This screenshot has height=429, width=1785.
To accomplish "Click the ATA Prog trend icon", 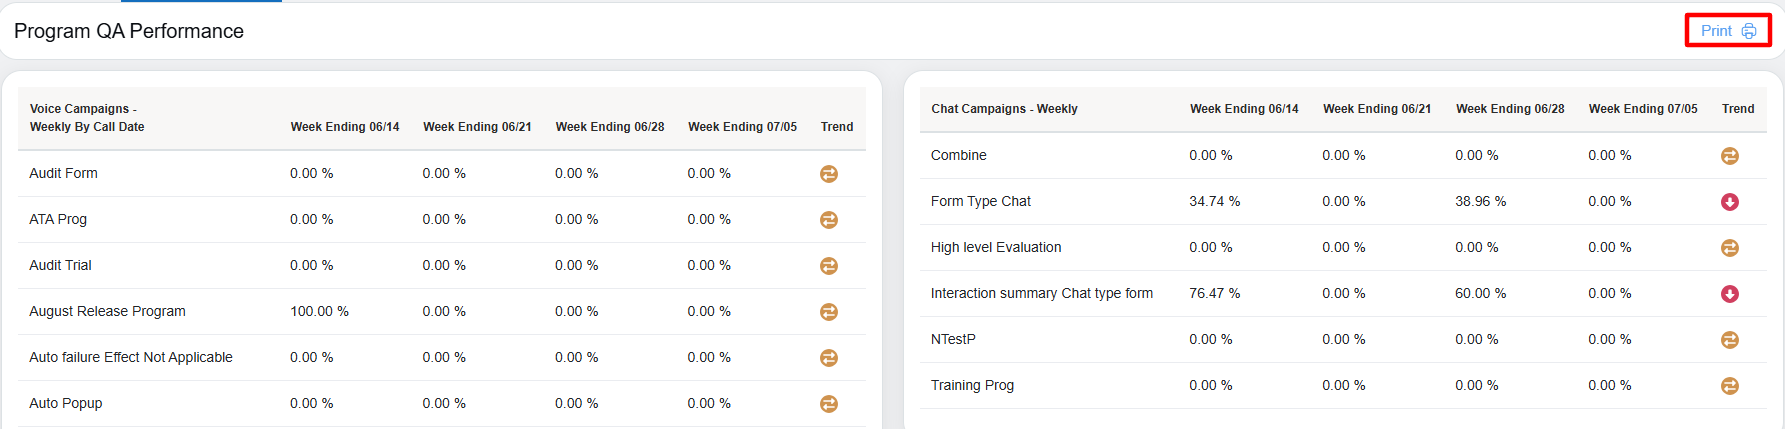I will click(x=829, y=220).
